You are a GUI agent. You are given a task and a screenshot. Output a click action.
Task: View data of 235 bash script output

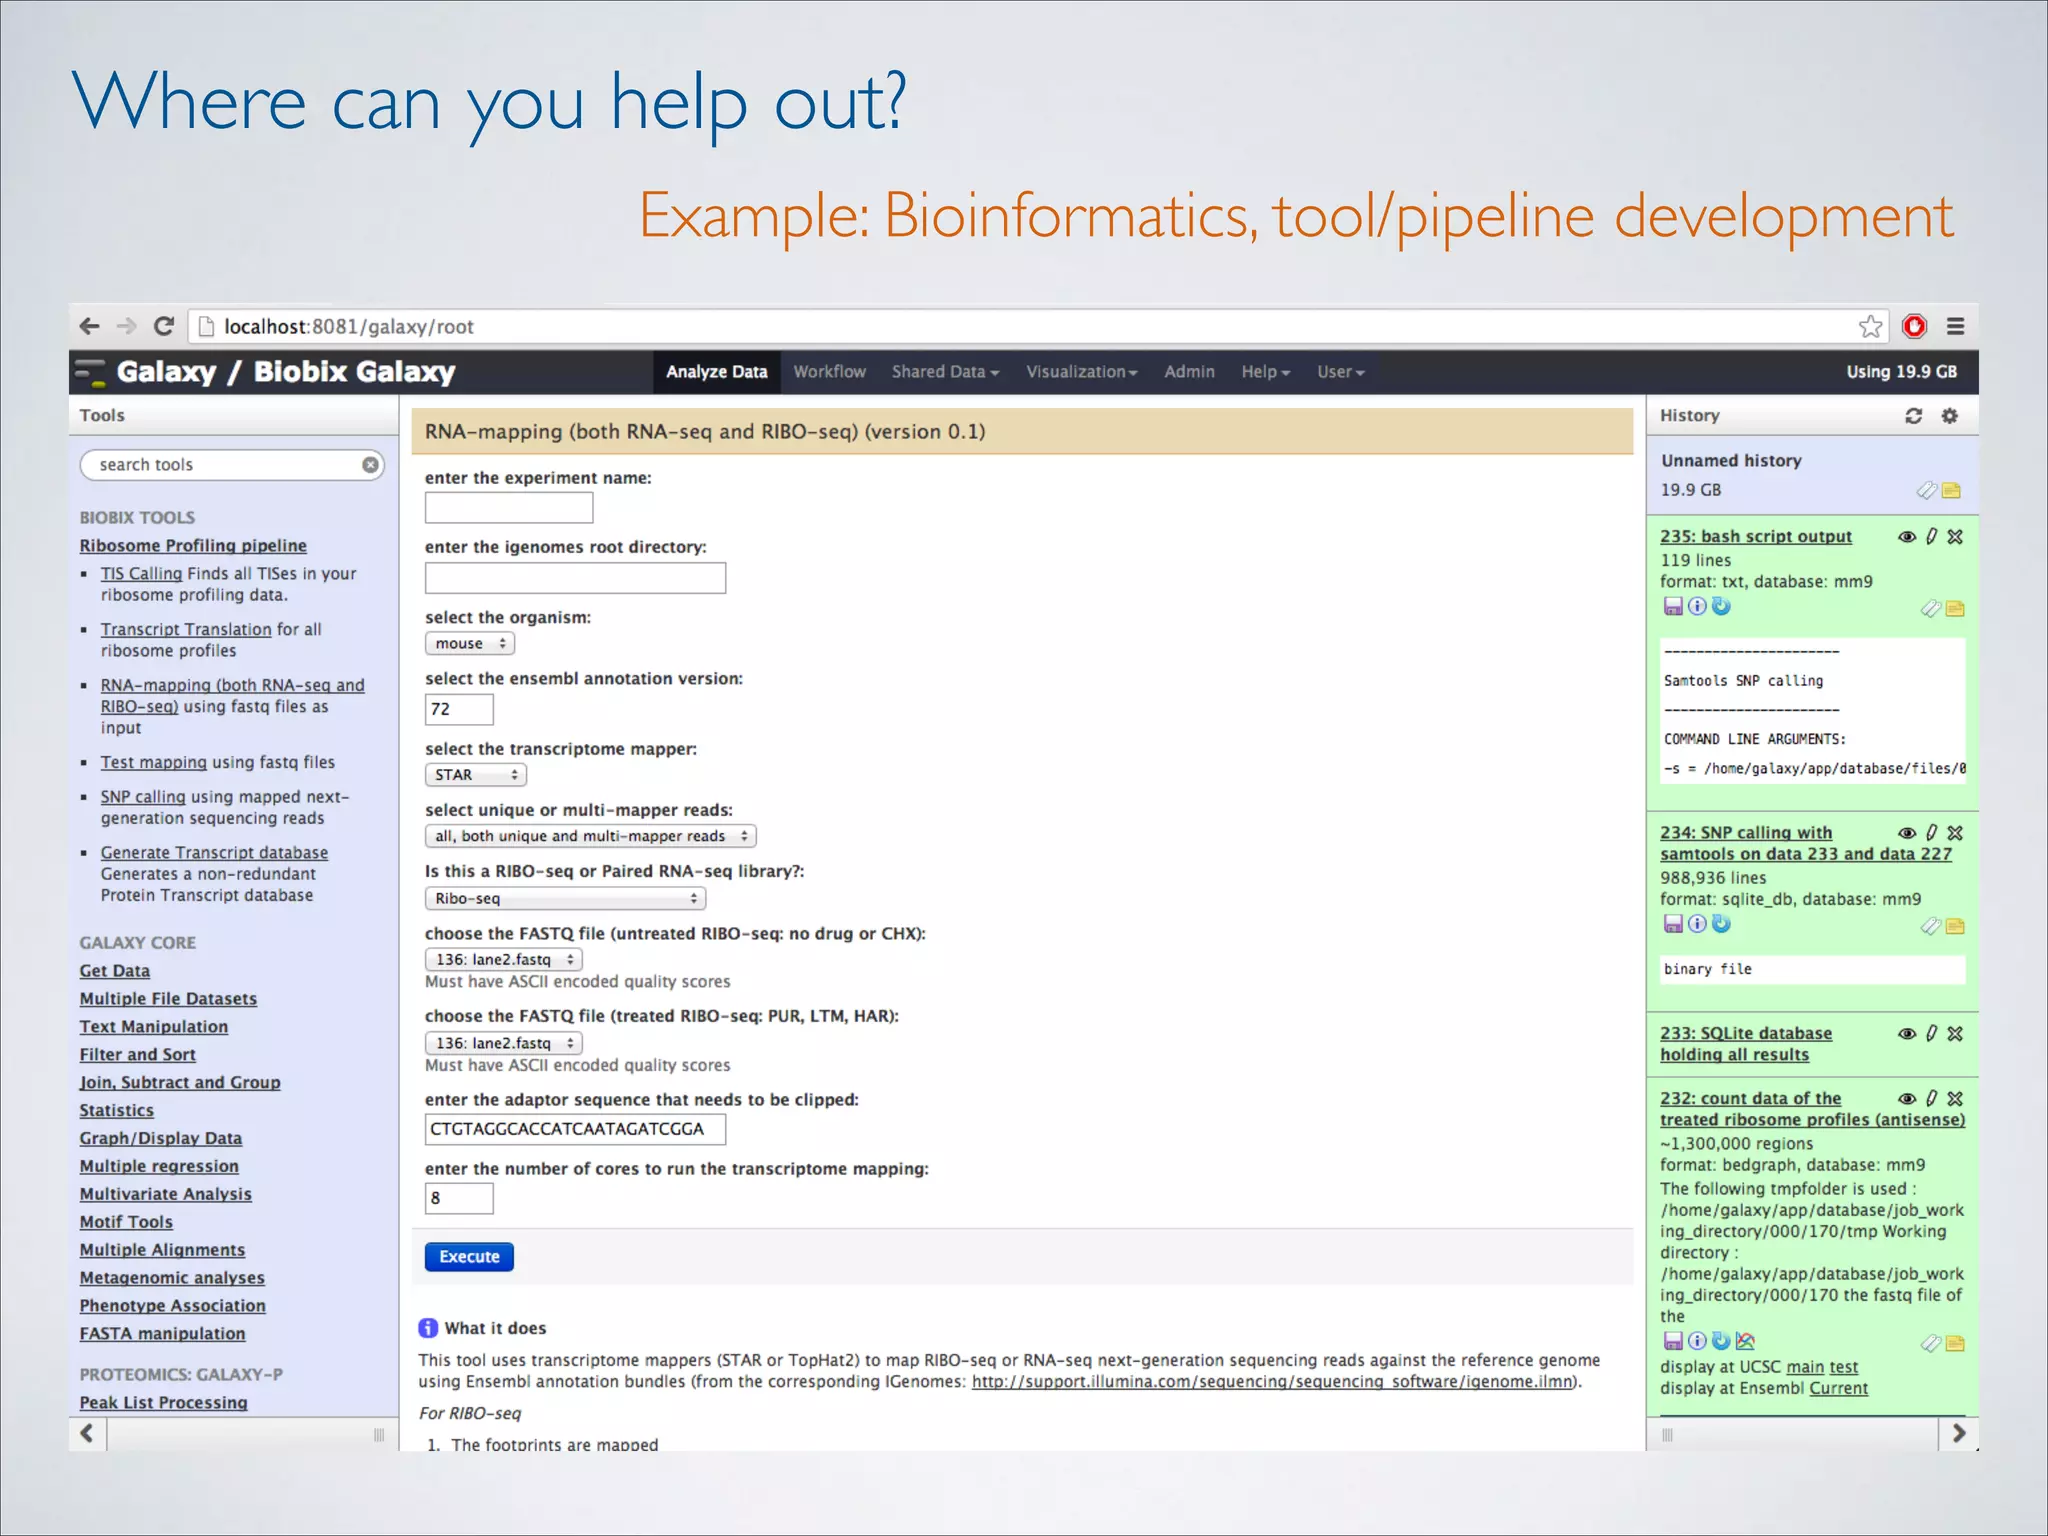point(1907,537)
